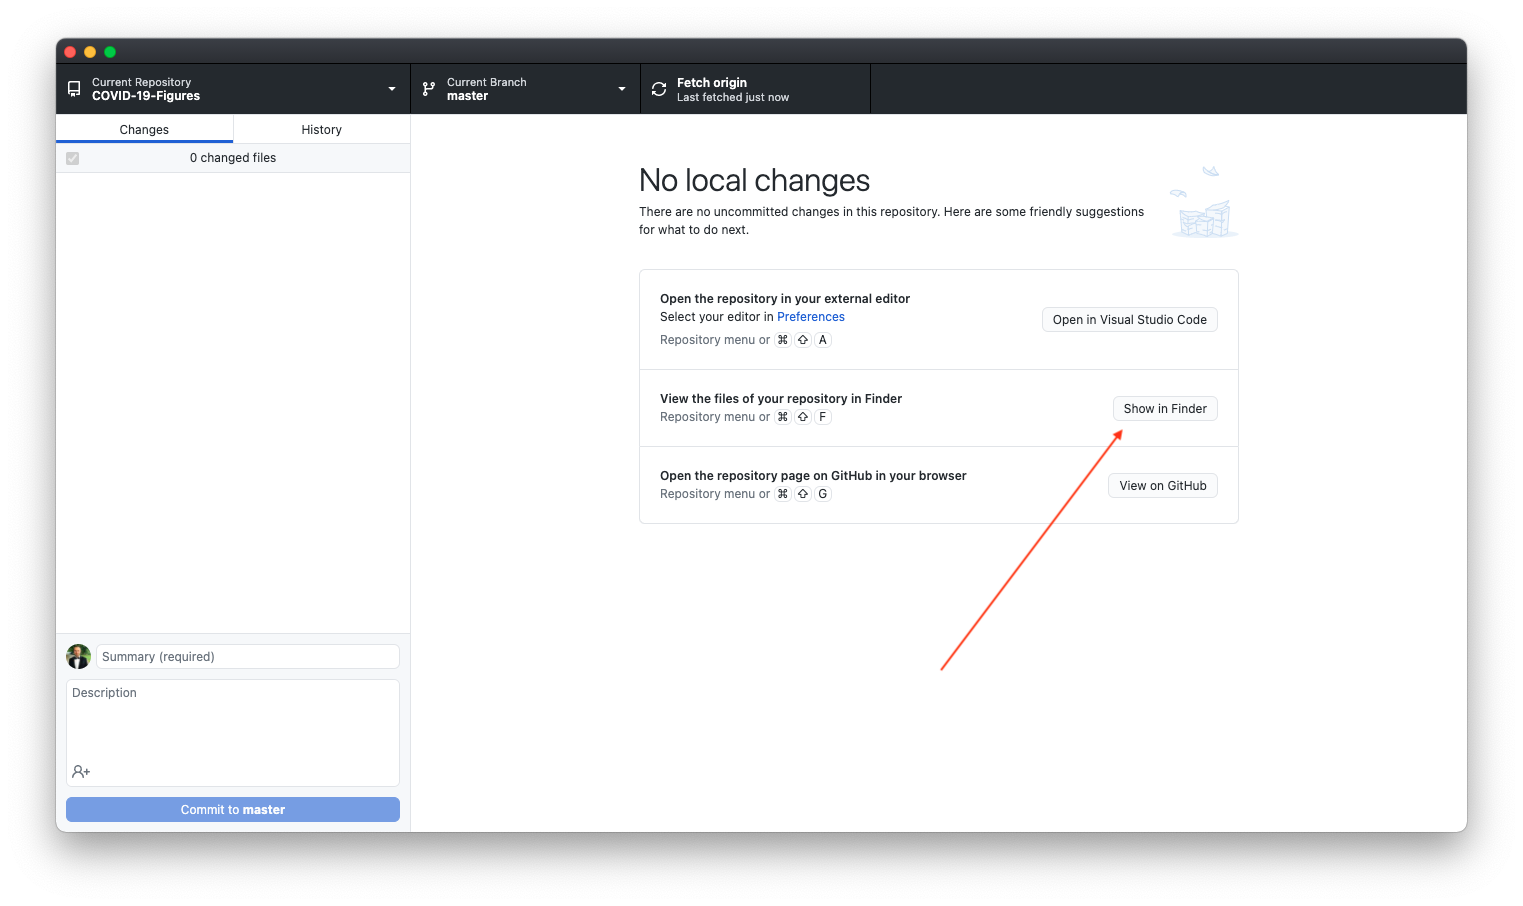Switch to the Changes tab
This screenshot has width=1523, height=906.
[144, 129]
